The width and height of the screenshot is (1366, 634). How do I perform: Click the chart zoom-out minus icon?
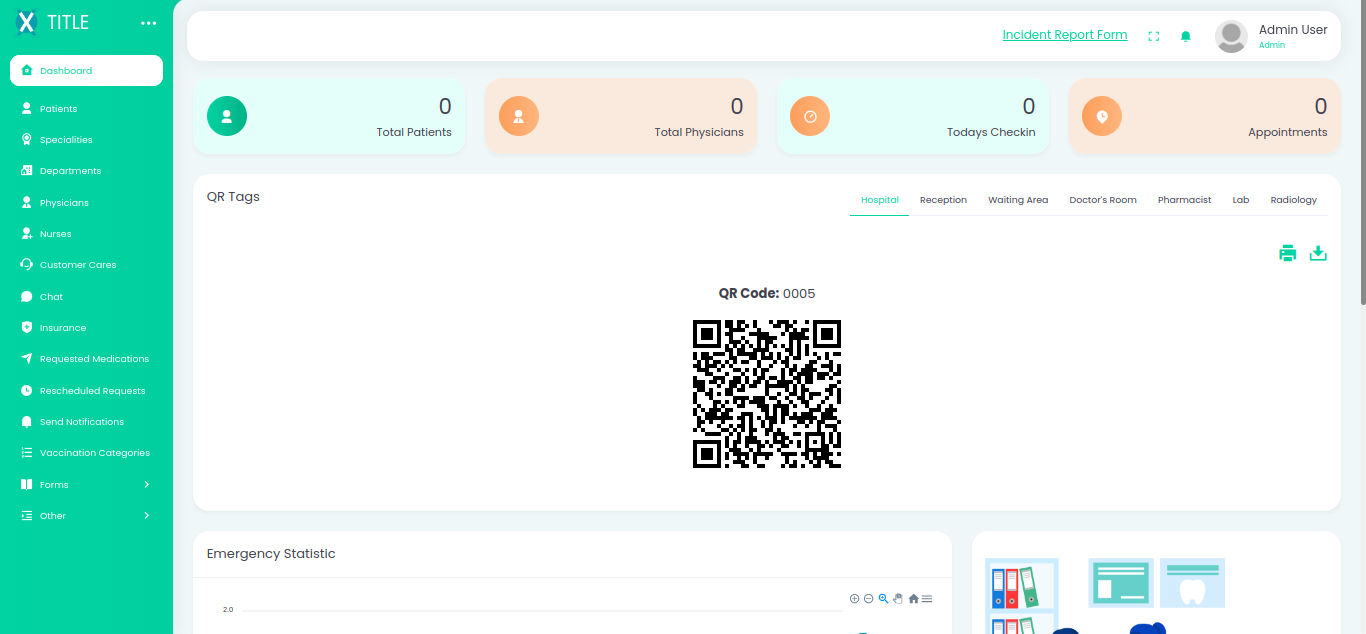pos(868,599)
